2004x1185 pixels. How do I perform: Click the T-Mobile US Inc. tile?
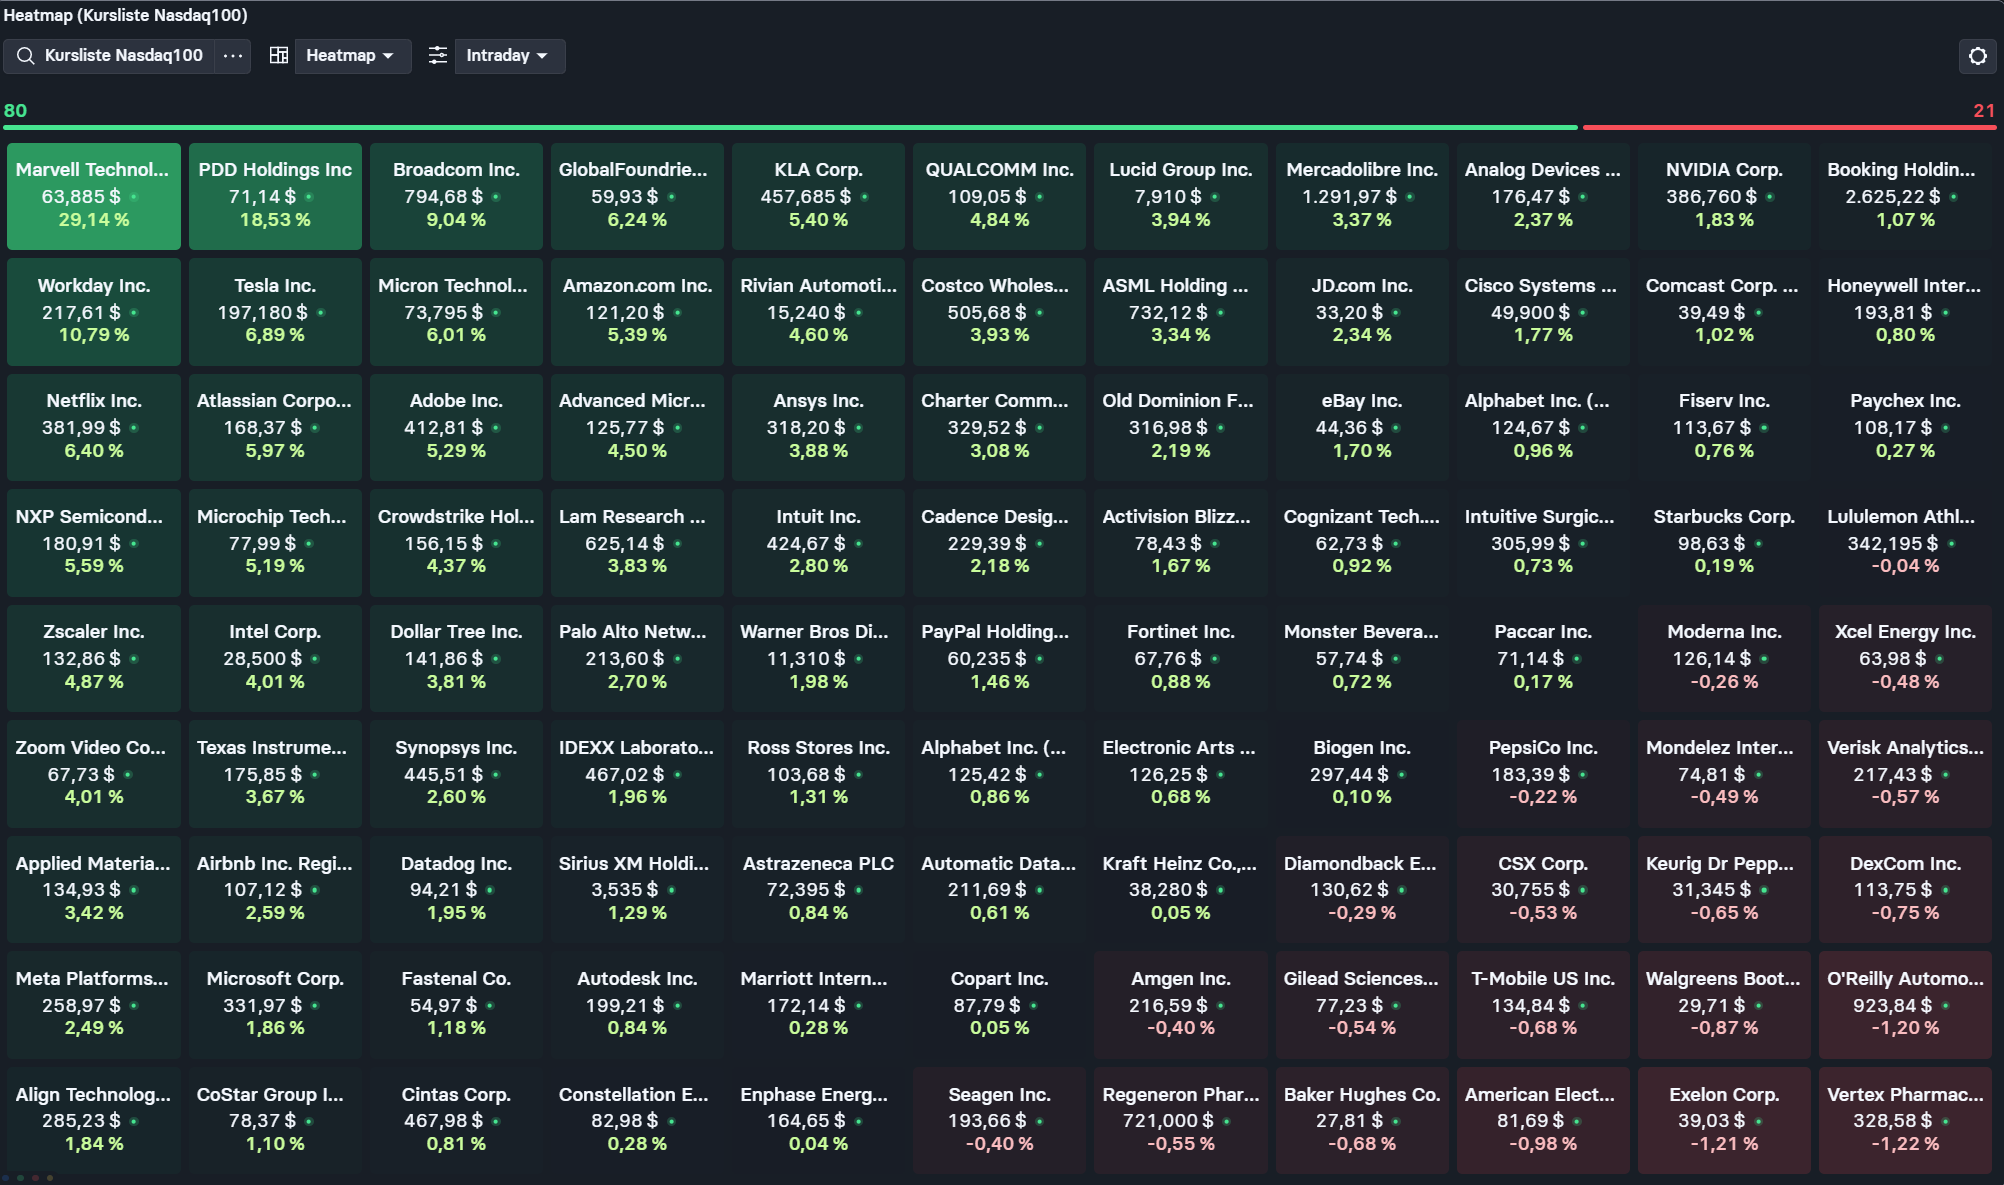[1543, 1005]
